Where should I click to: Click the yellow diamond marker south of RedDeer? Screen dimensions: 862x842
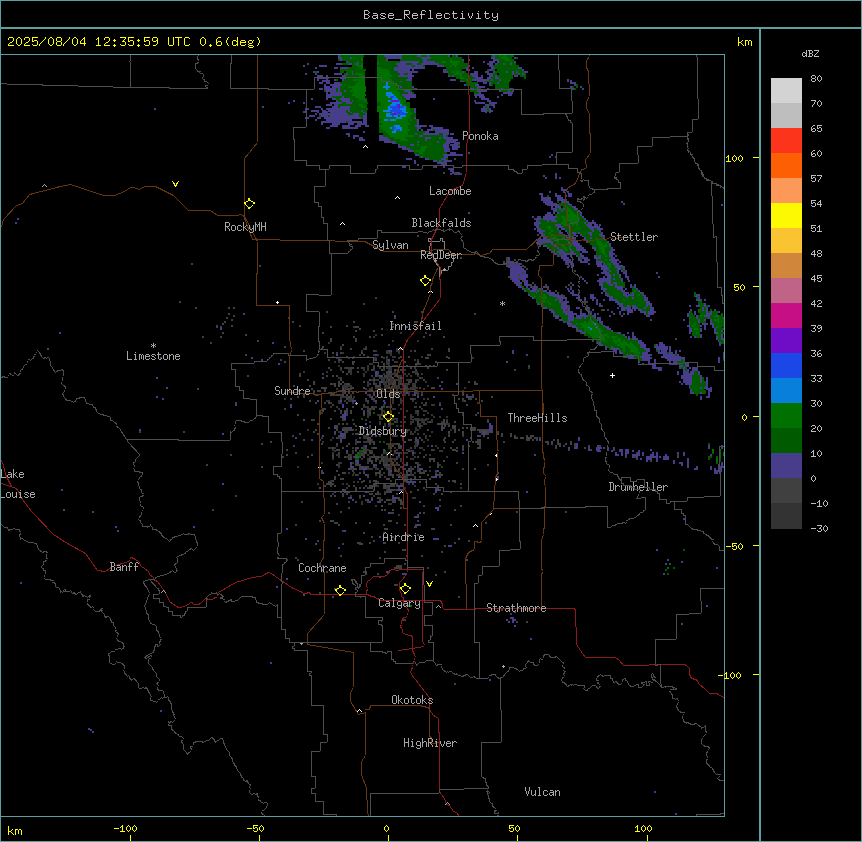tap(425, 281)
